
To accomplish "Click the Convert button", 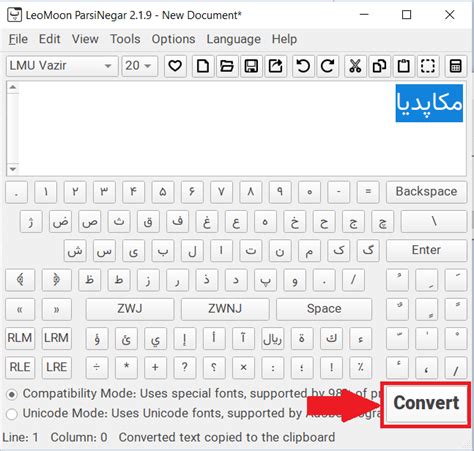I will coord(426,403).
